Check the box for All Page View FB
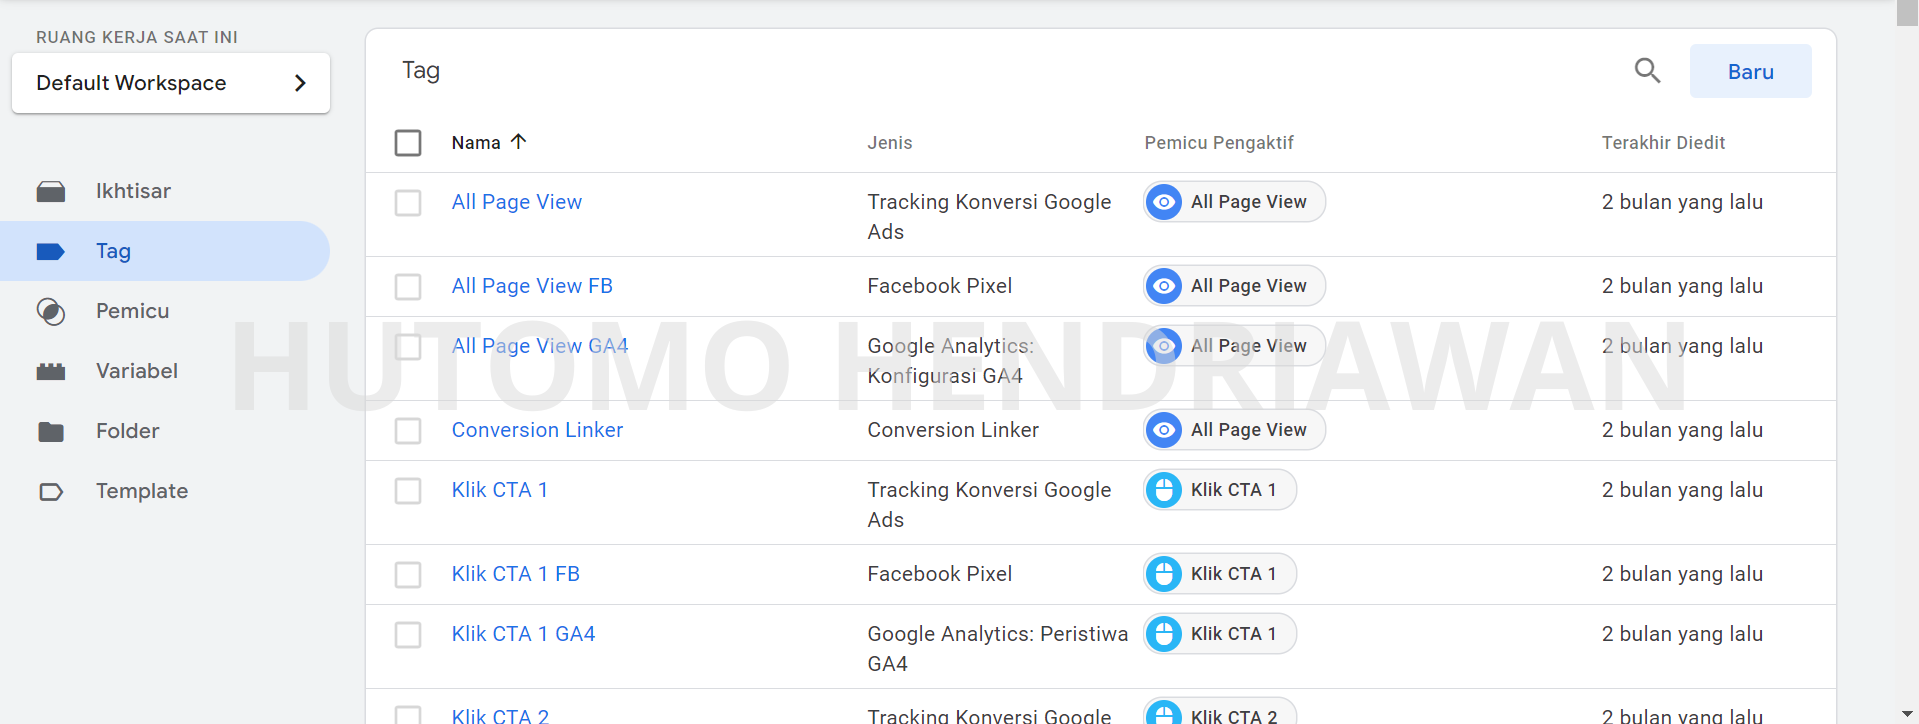The height and width of the screenshot is (724, 1919). click(x=408, y=287)
